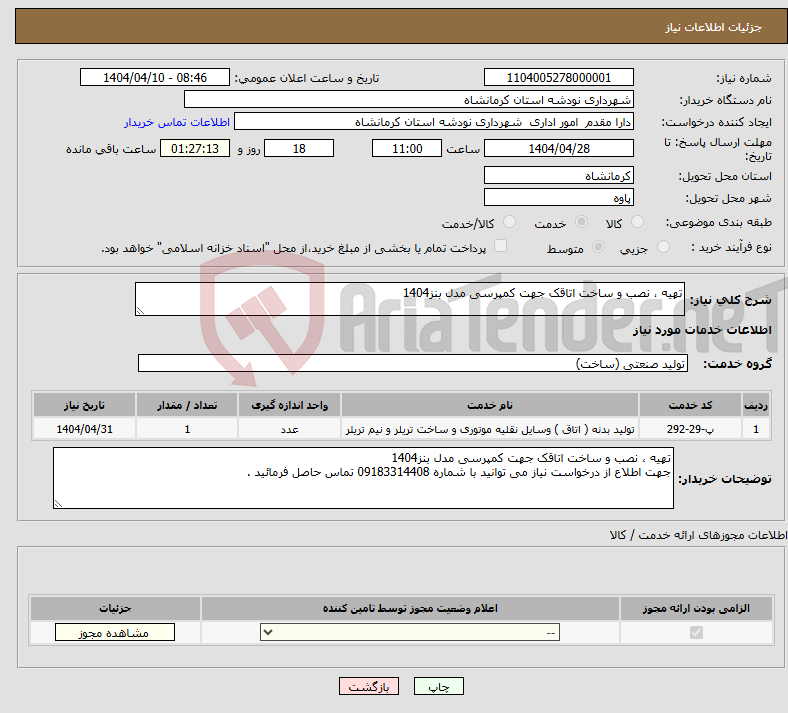Click the delivery city field پاوه
788x713 pixels.
click(x=558, y=197)
